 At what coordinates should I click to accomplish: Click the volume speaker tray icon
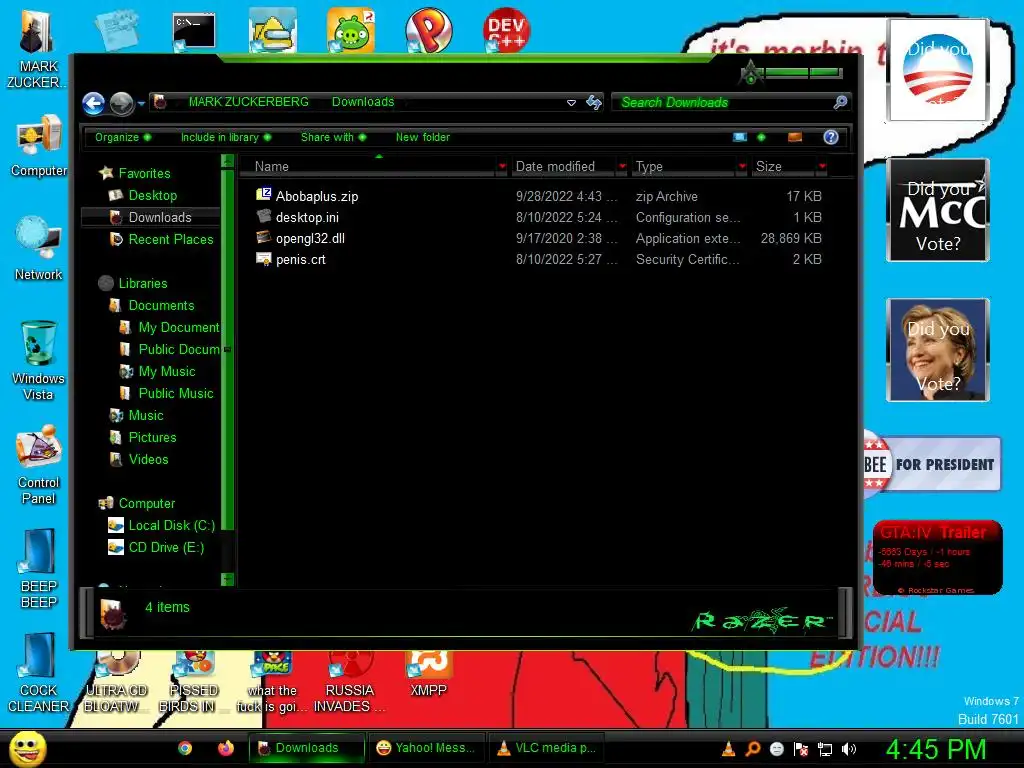pos(849,749)
